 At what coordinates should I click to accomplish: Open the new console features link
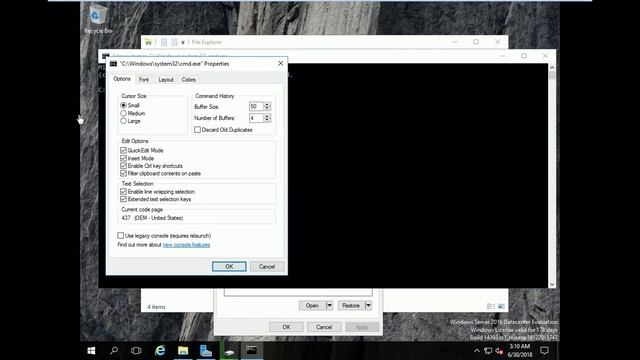point(186,245)
